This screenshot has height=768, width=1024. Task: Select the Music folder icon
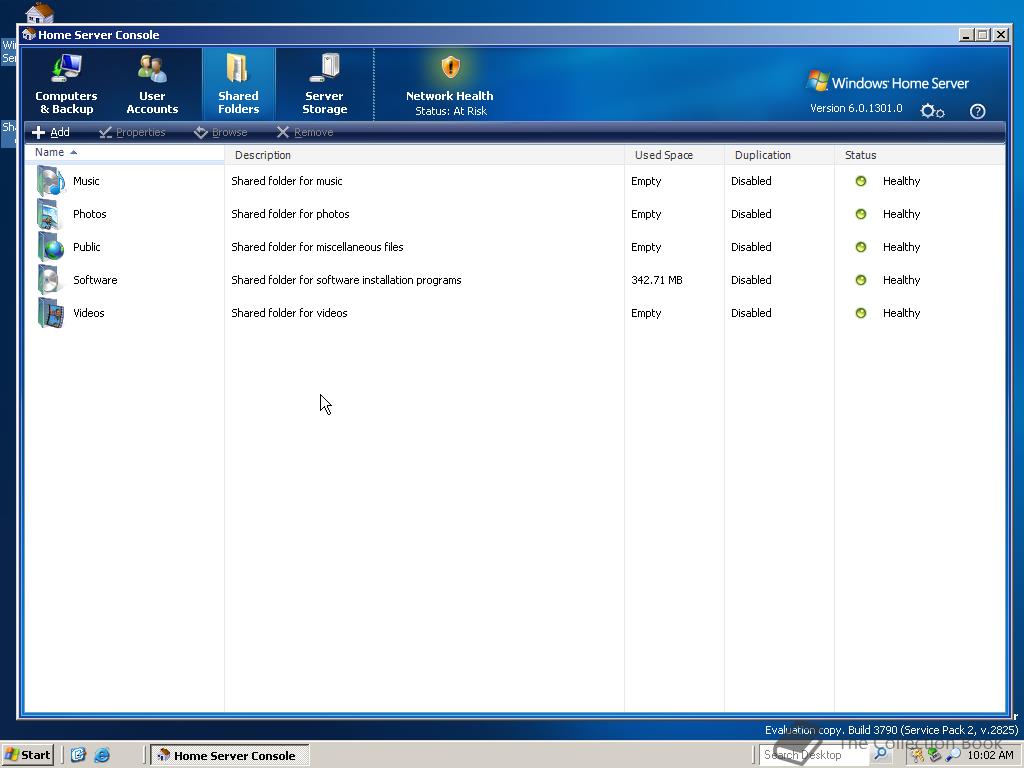[51, 181]
